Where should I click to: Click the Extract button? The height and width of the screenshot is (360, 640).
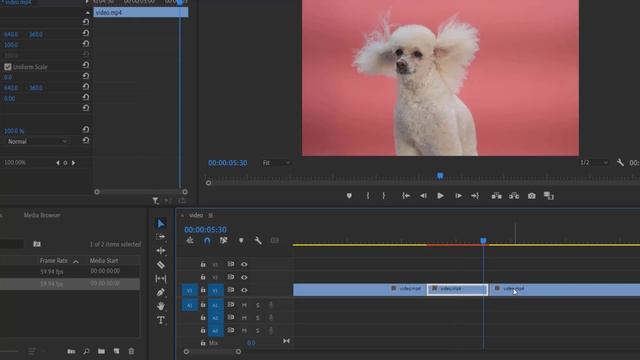coord(514,196)
